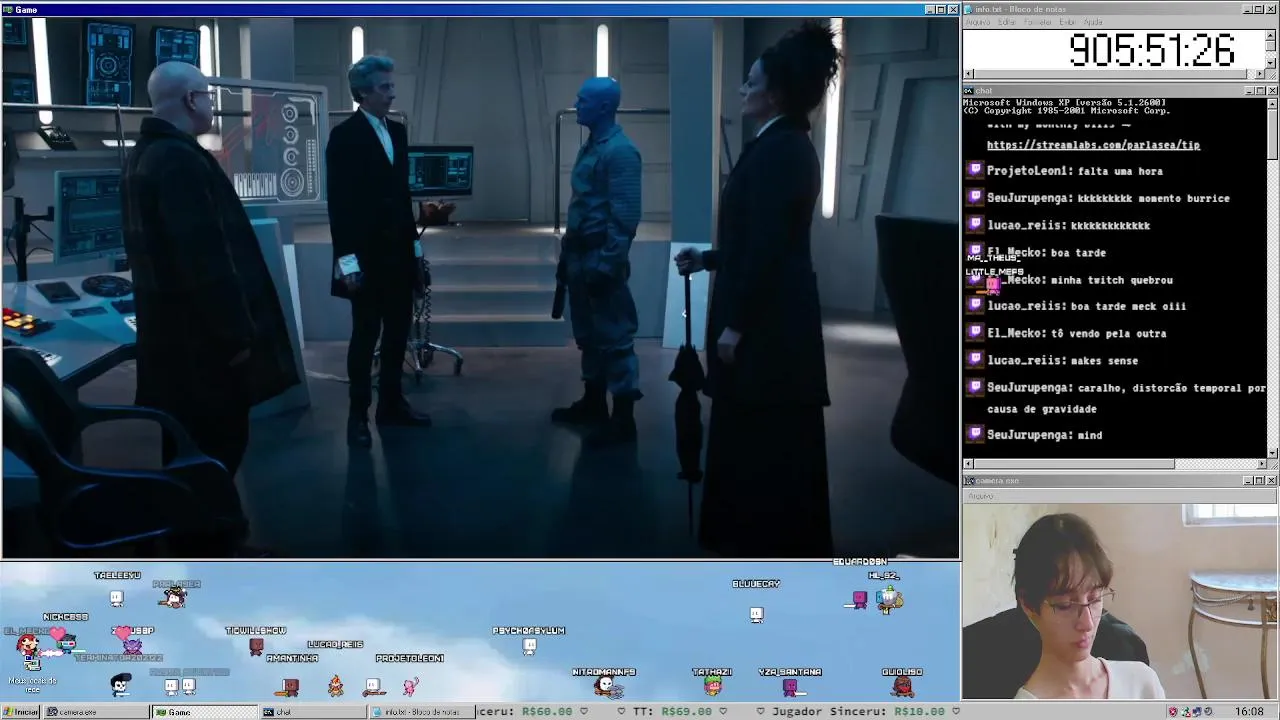Open Arquivo menu in Bloco de notas
Viewport: 1280px width, 720px height.
click(978, 22)
